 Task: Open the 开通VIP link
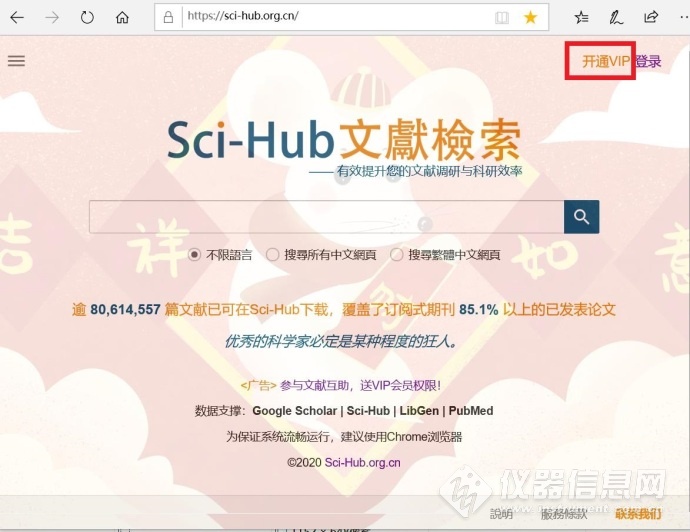click(x=606, y=61)
